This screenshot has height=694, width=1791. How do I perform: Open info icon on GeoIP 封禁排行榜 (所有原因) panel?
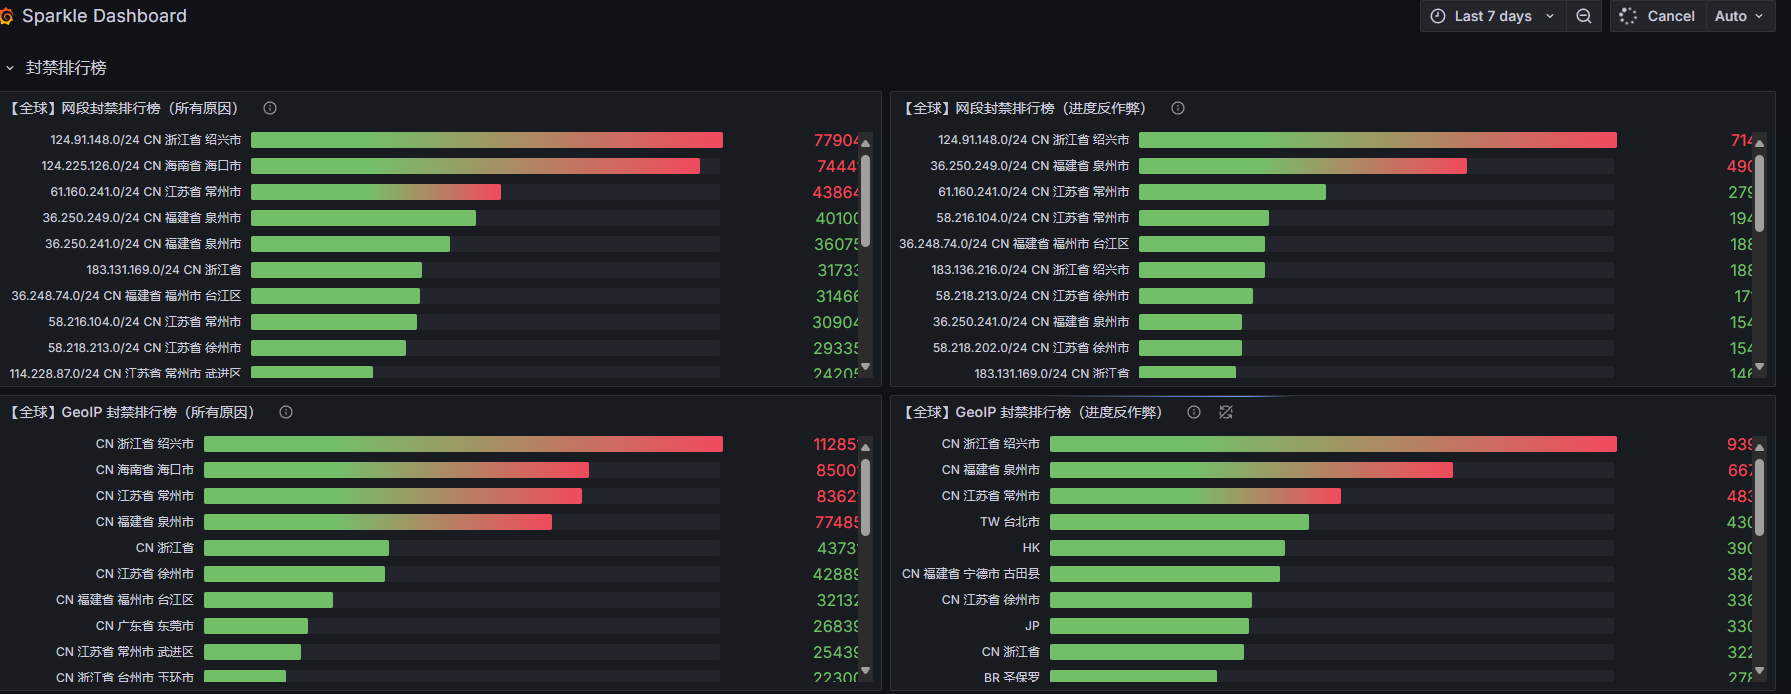(x=286, y=412)
